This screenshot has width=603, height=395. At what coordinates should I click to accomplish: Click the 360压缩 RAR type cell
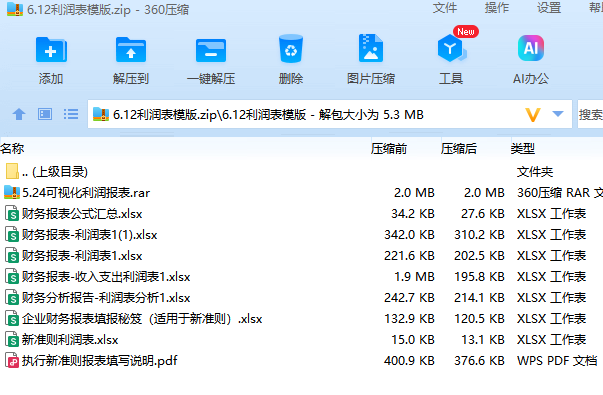(560, 192)
